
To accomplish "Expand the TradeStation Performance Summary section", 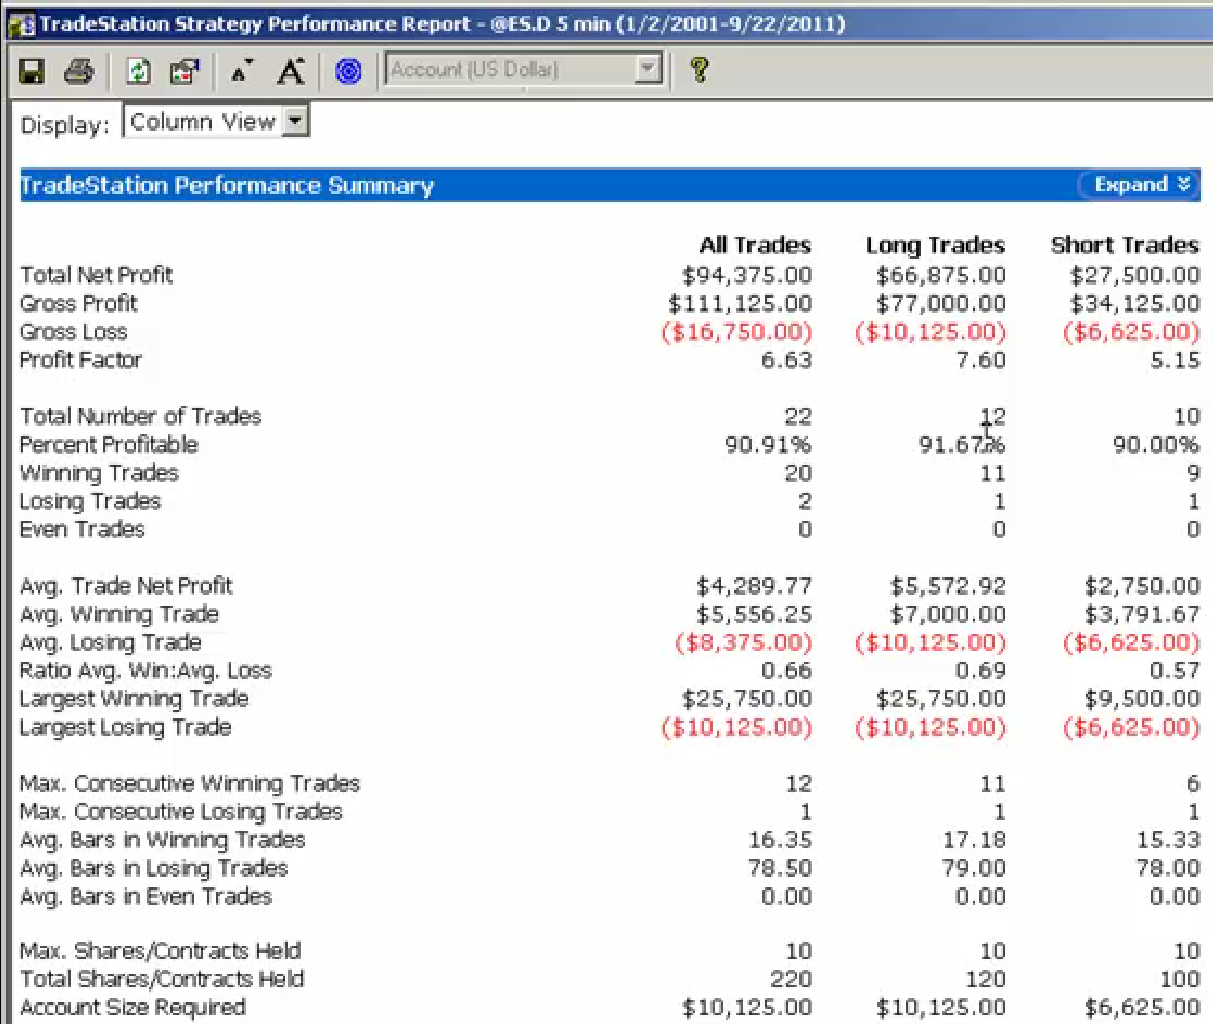I will [x=1139, y=185].
